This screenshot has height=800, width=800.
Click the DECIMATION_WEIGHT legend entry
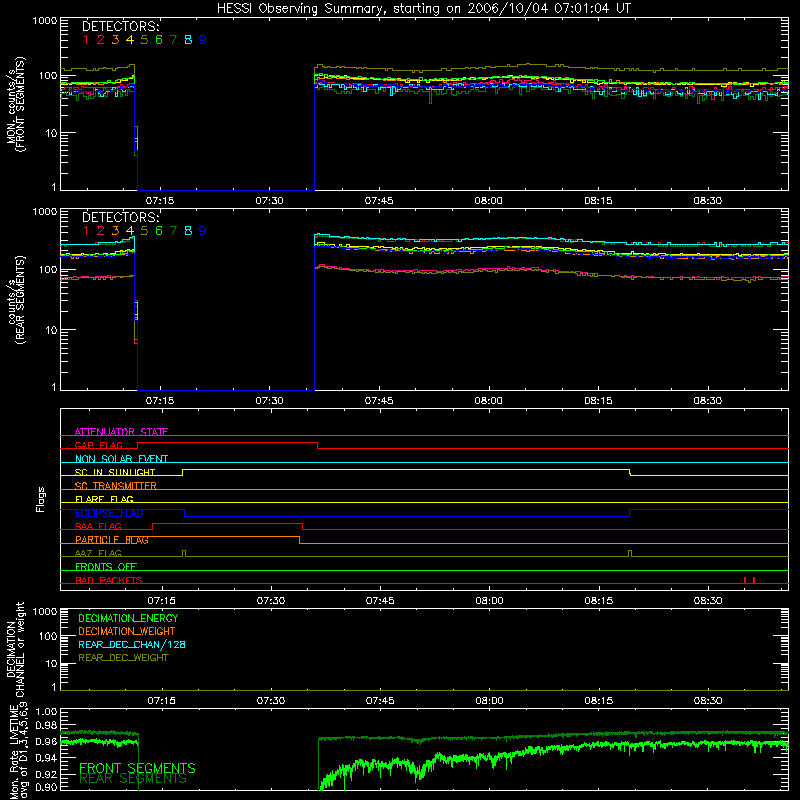point(127,632)
